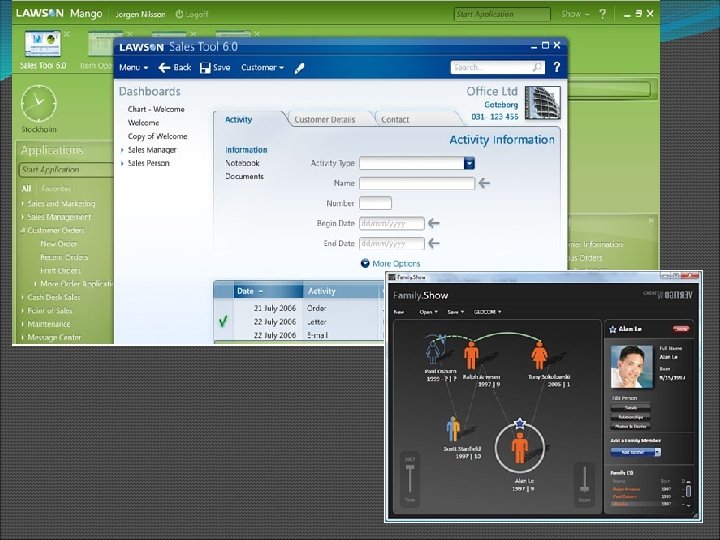This screenshot has height=540, width=720.
Task: Select the Tony Sokolowski figure in Family.Show
Action: (539, 355)
